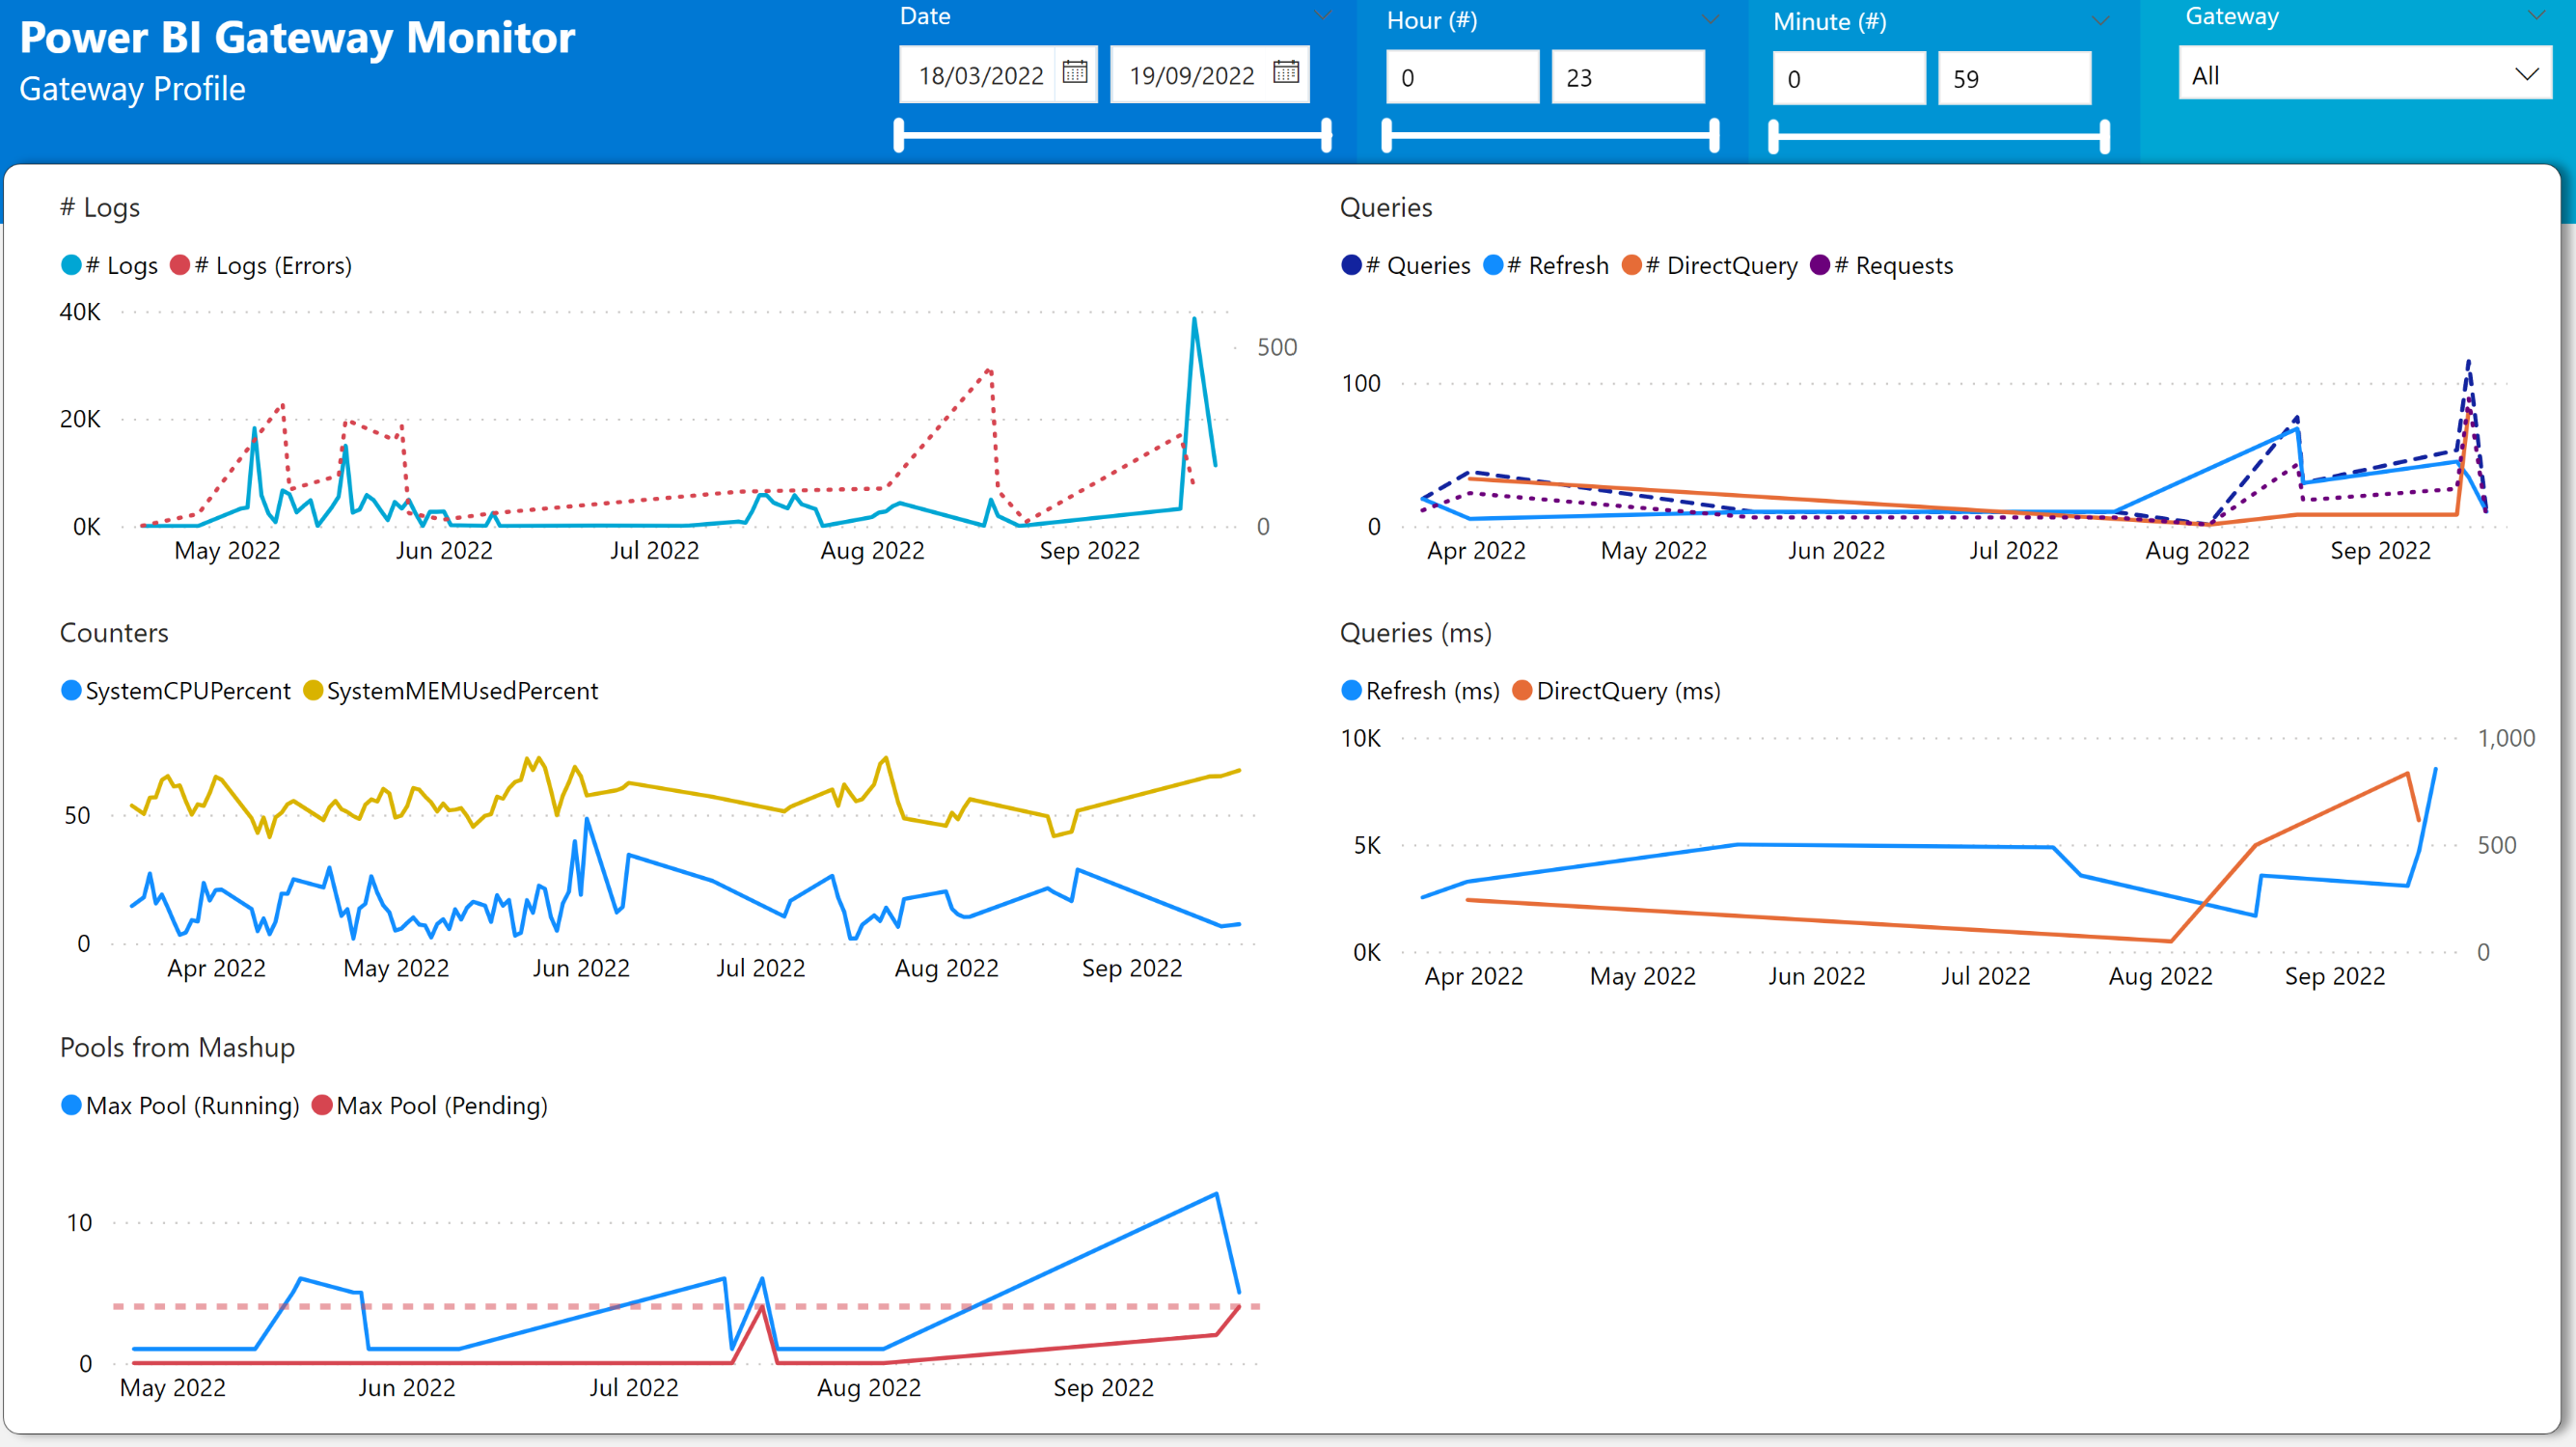
Task: Click the Pools from Mashup chart title
Action: (177, 1047)
